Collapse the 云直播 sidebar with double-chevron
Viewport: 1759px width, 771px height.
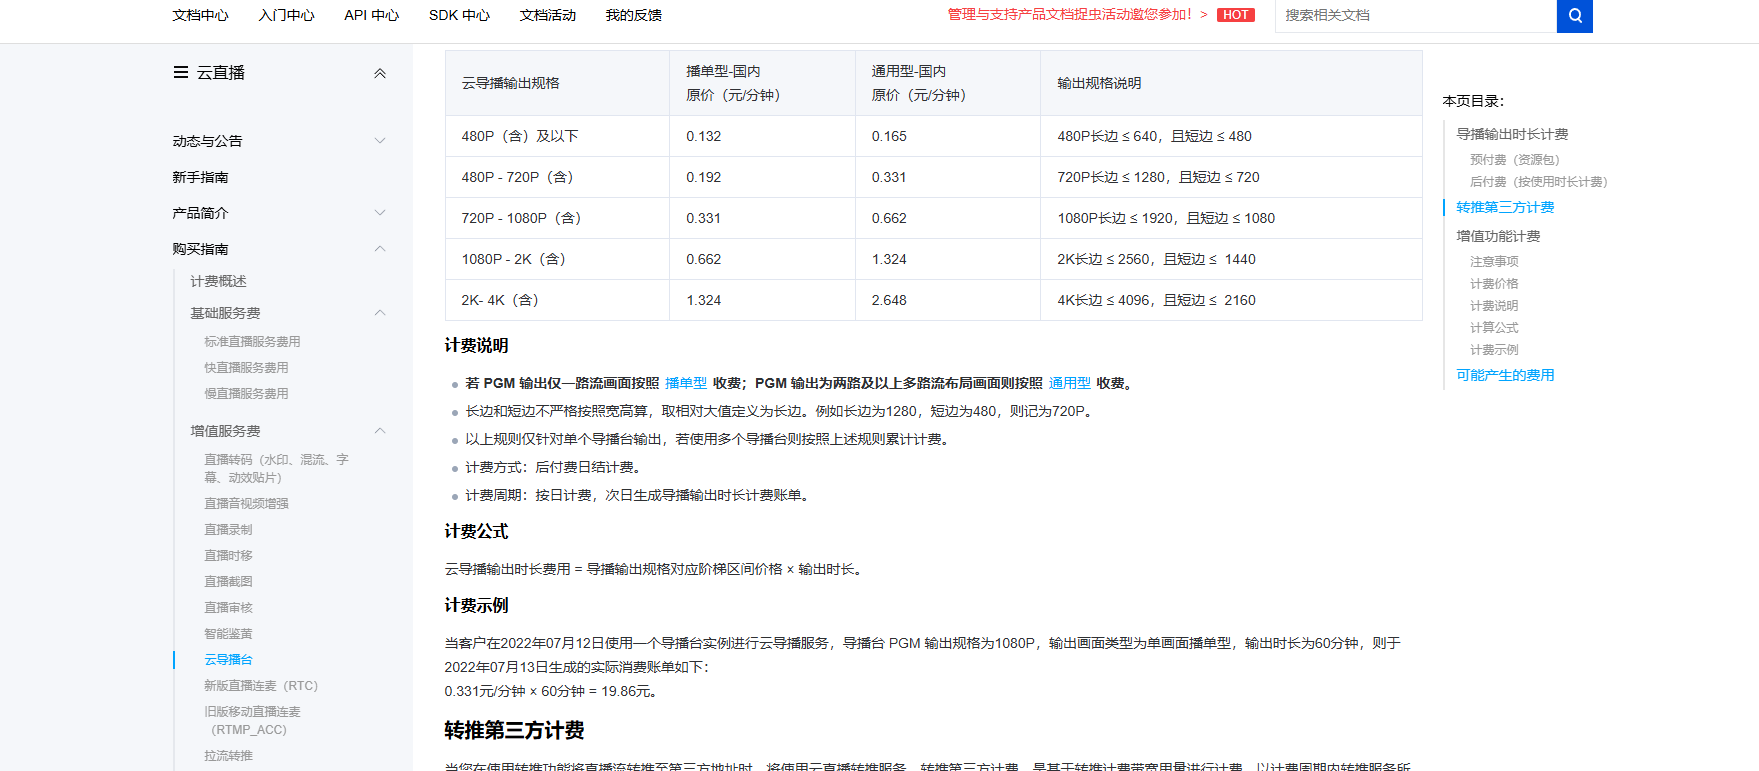[380, 73]
